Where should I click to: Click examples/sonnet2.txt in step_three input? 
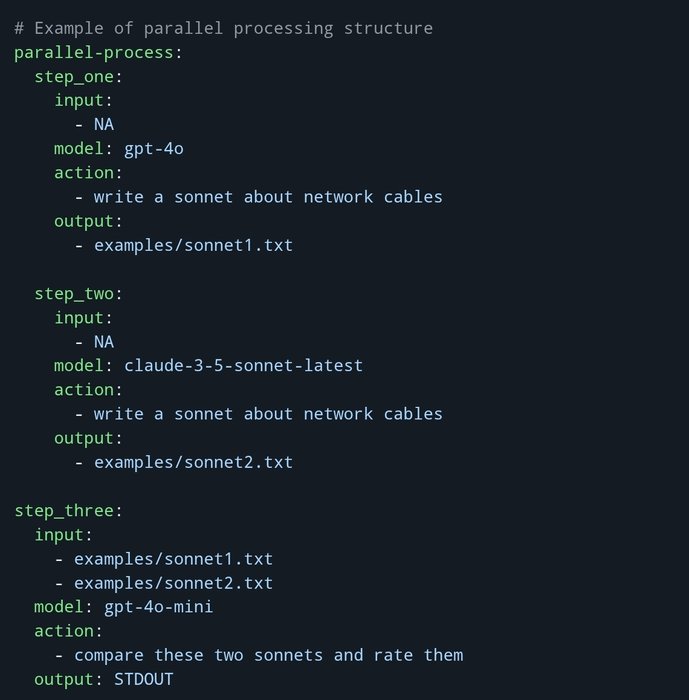tap(173, 583)
